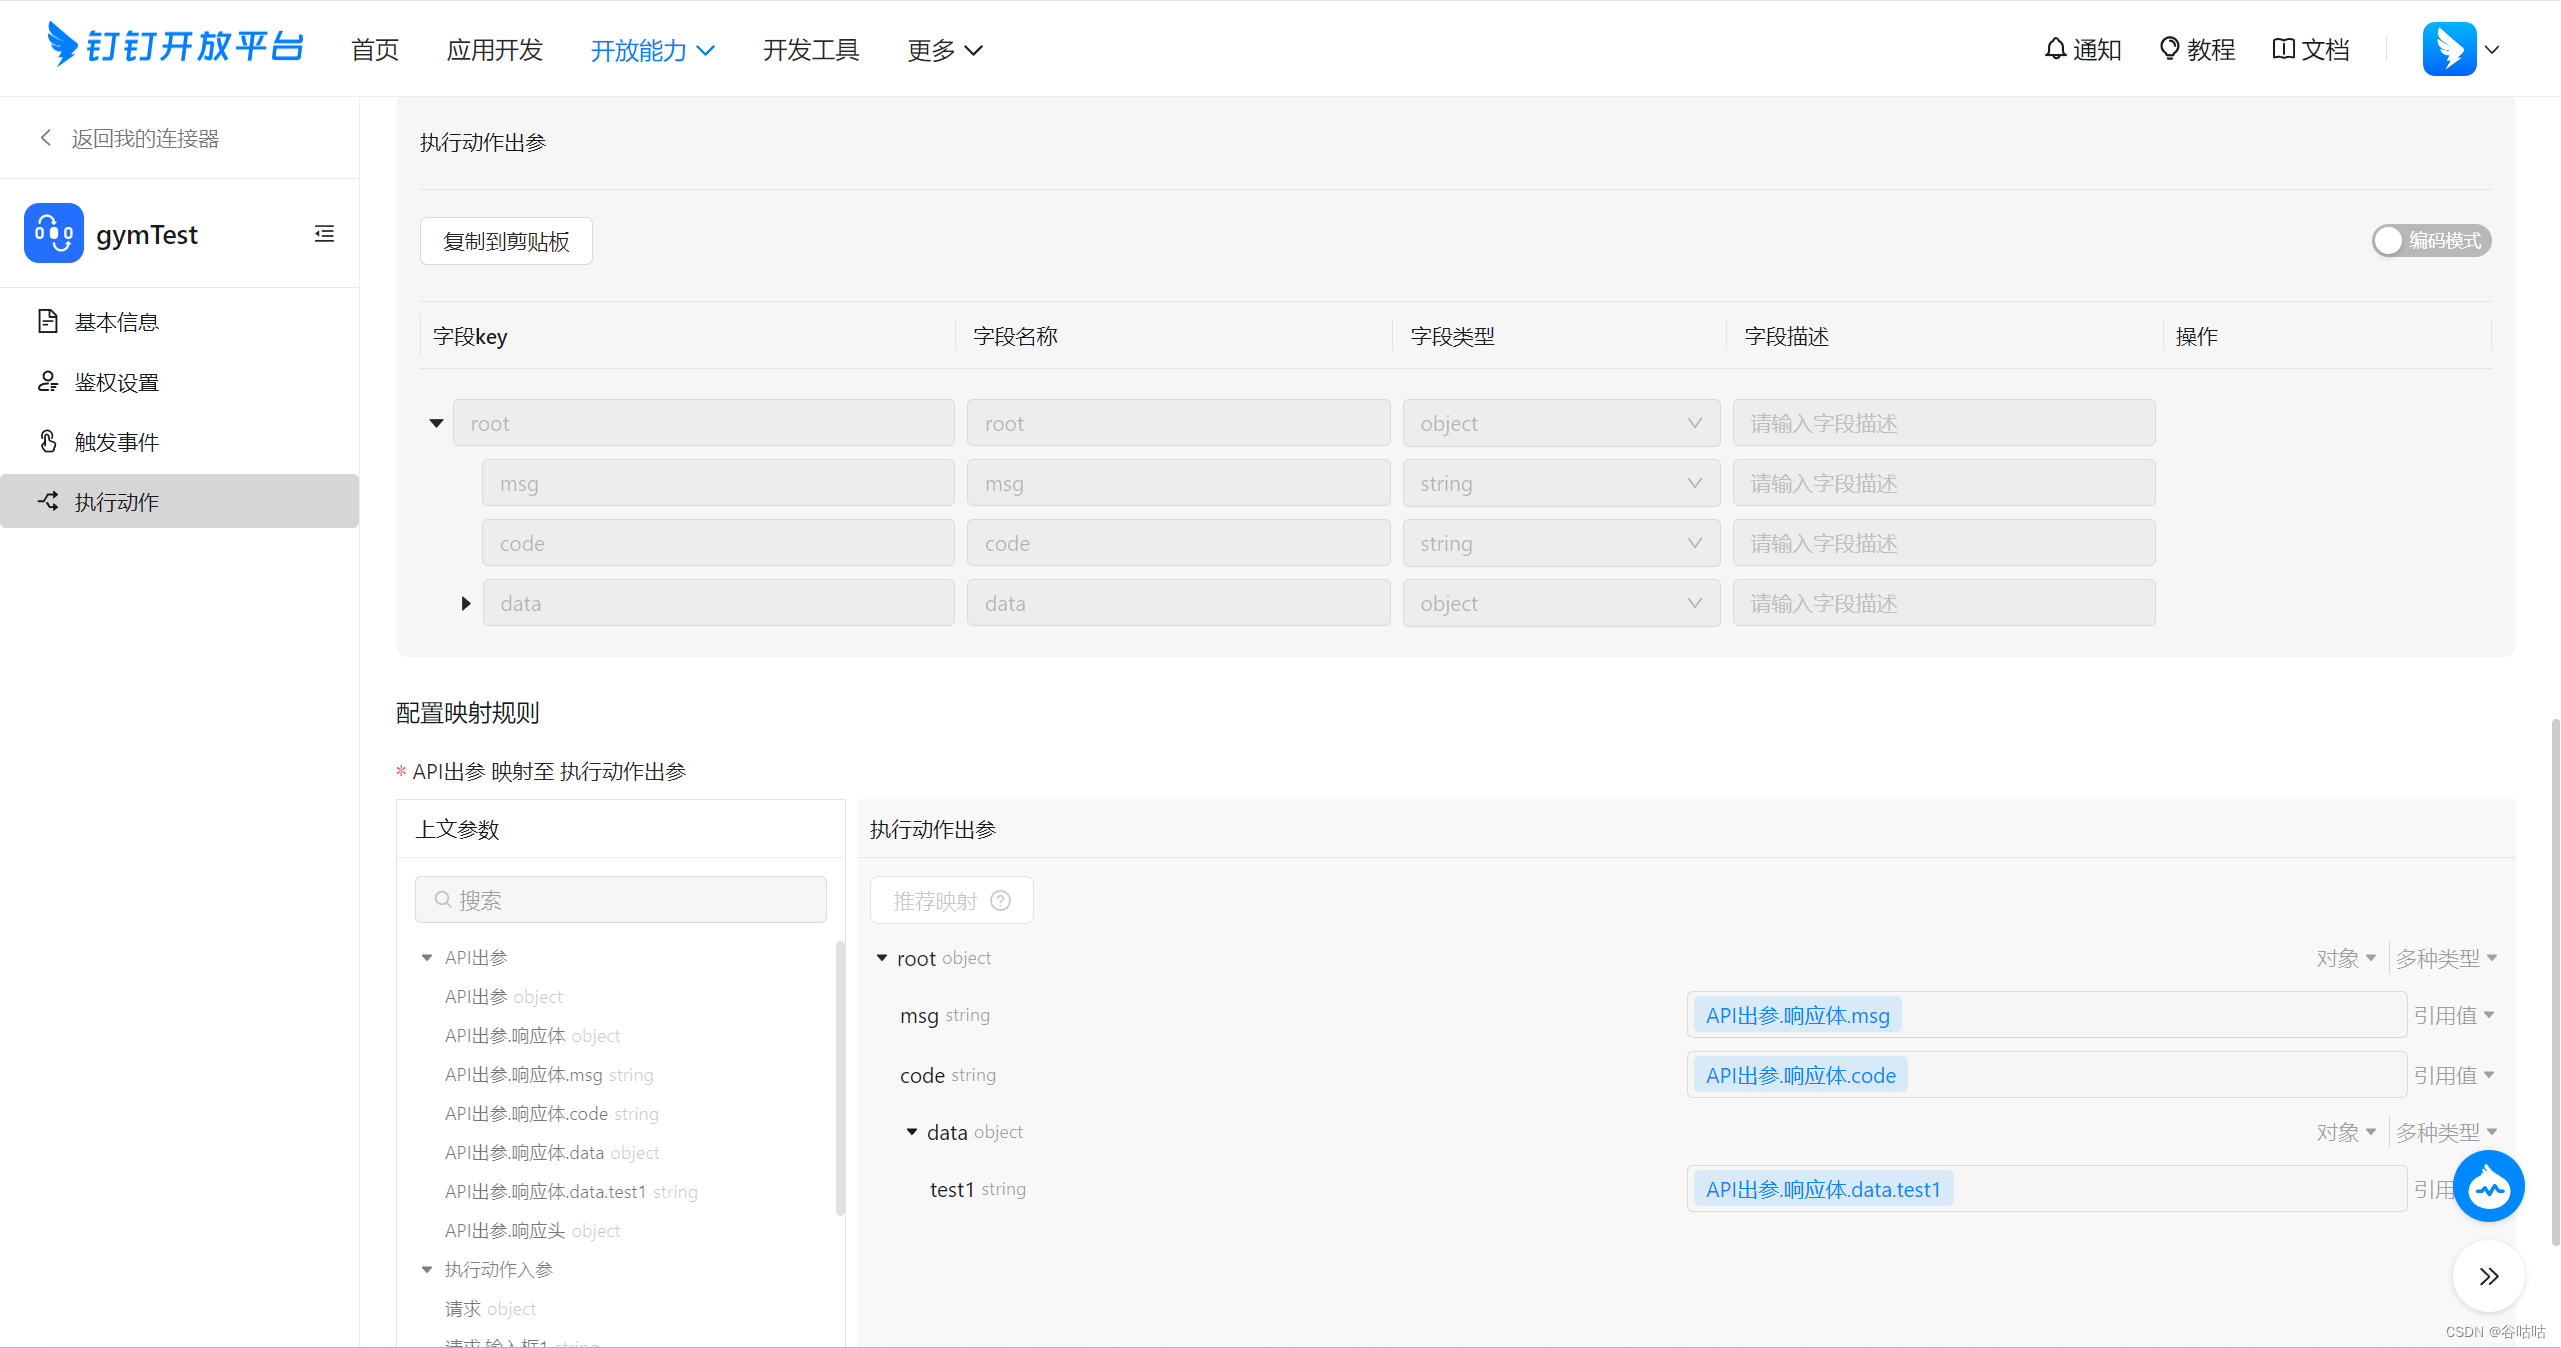
Task: Click the 执行动作 share-nodes icon
Action: (x=48, y=501)
